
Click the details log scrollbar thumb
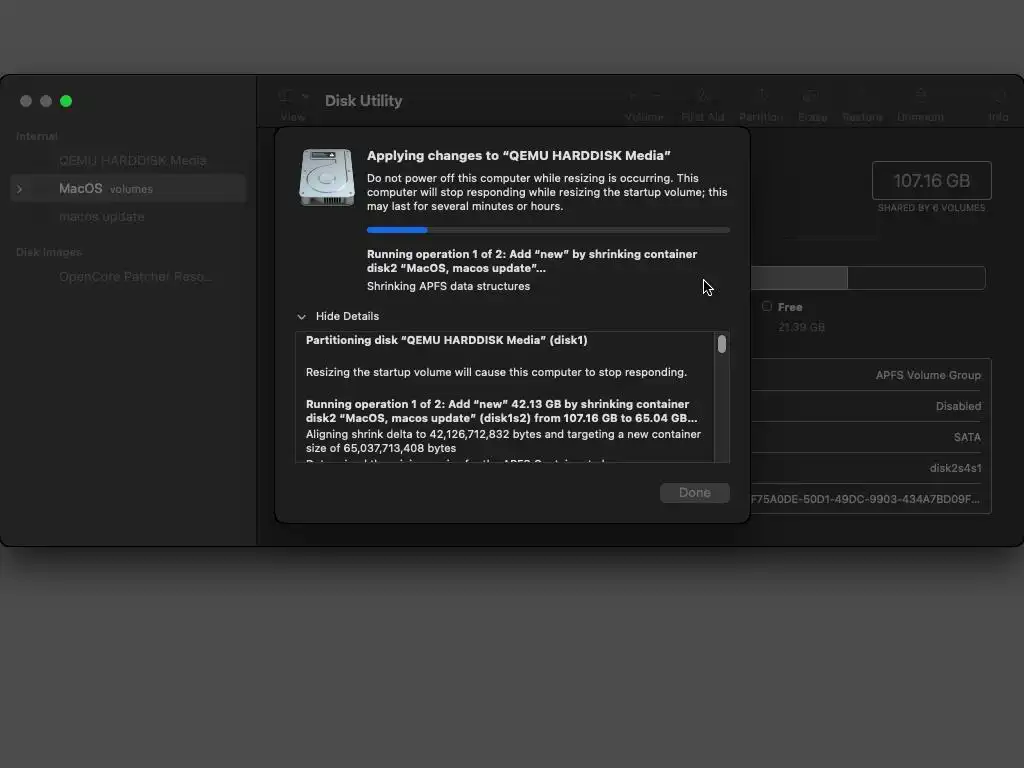point(722,344)
